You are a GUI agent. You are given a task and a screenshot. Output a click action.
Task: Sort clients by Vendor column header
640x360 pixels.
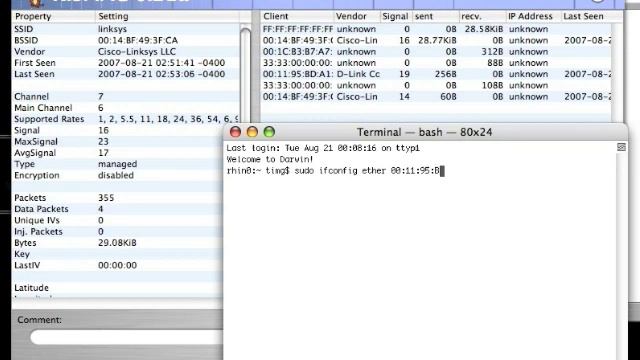356,16
